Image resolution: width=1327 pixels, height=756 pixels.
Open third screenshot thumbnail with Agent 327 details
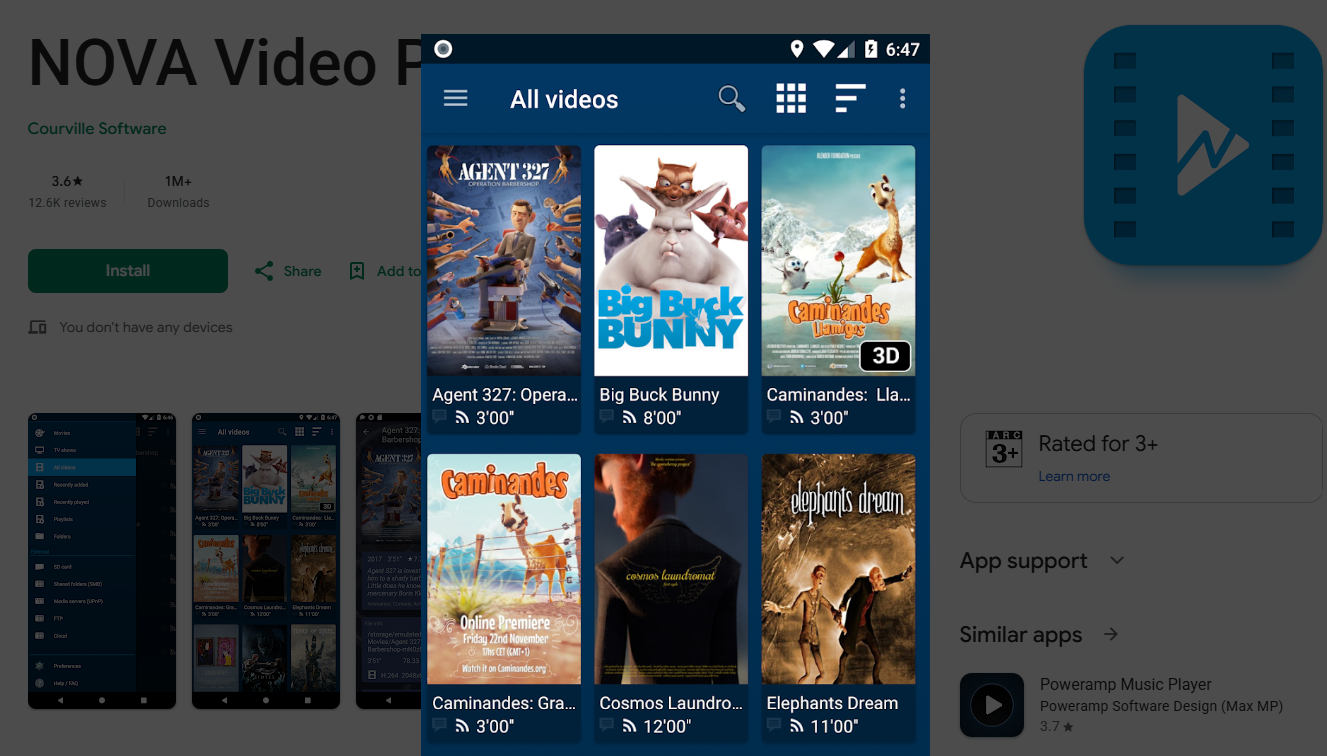pyautogui.click(x=388, y=561)
